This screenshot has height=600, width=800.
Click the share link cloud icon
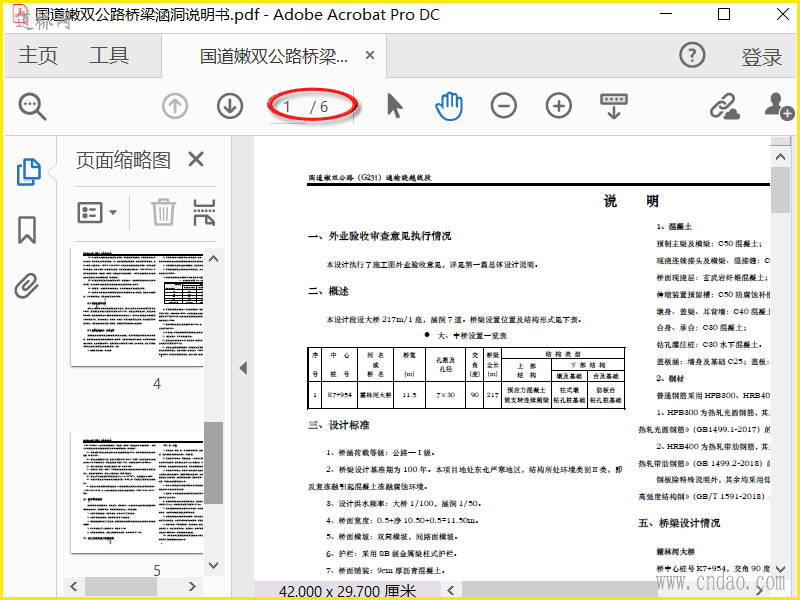click(724, 106)
